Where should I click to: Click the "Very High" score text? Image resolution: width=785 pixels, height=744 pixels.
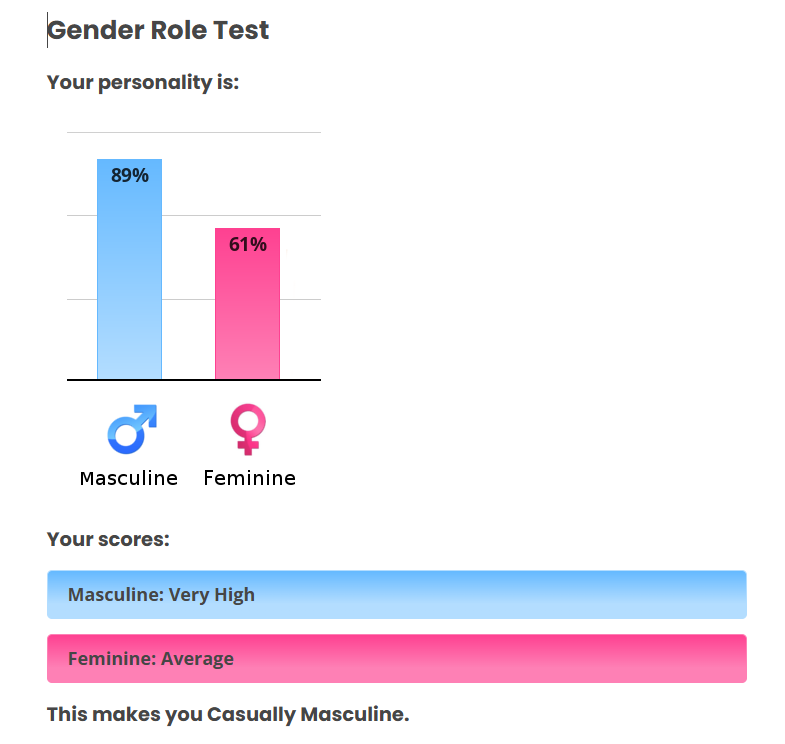click(x=212, y=595)
